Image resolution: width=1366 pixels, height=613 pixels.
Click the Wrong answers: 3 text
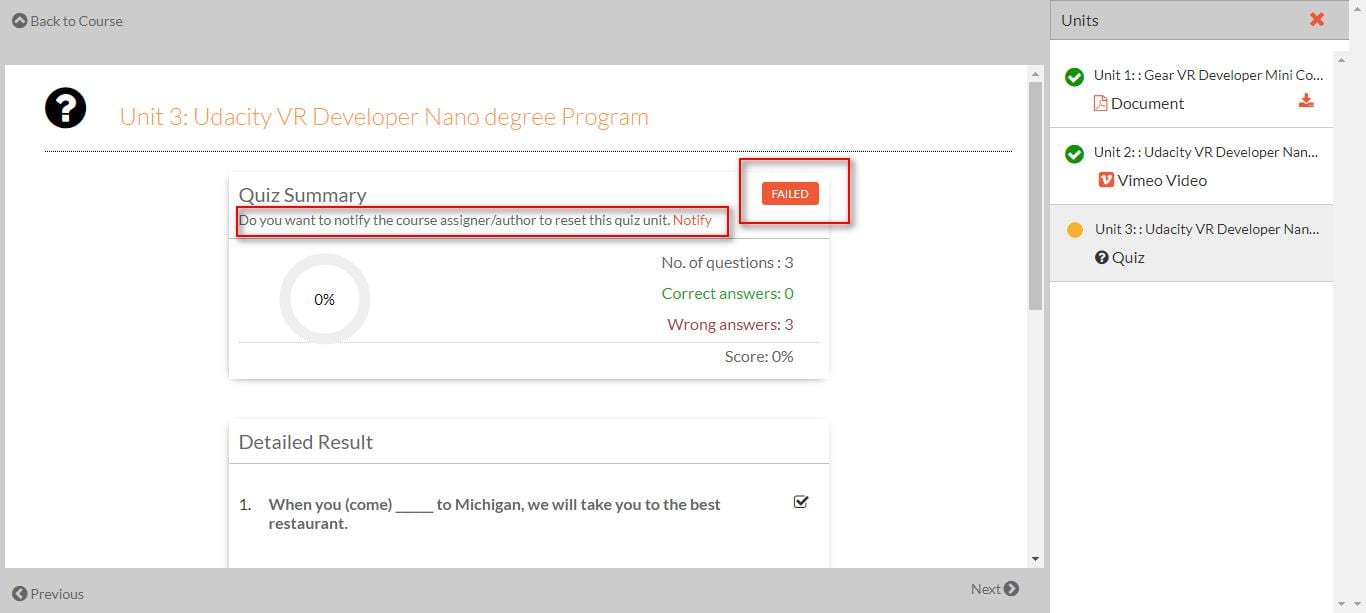[x=730, y=324]
